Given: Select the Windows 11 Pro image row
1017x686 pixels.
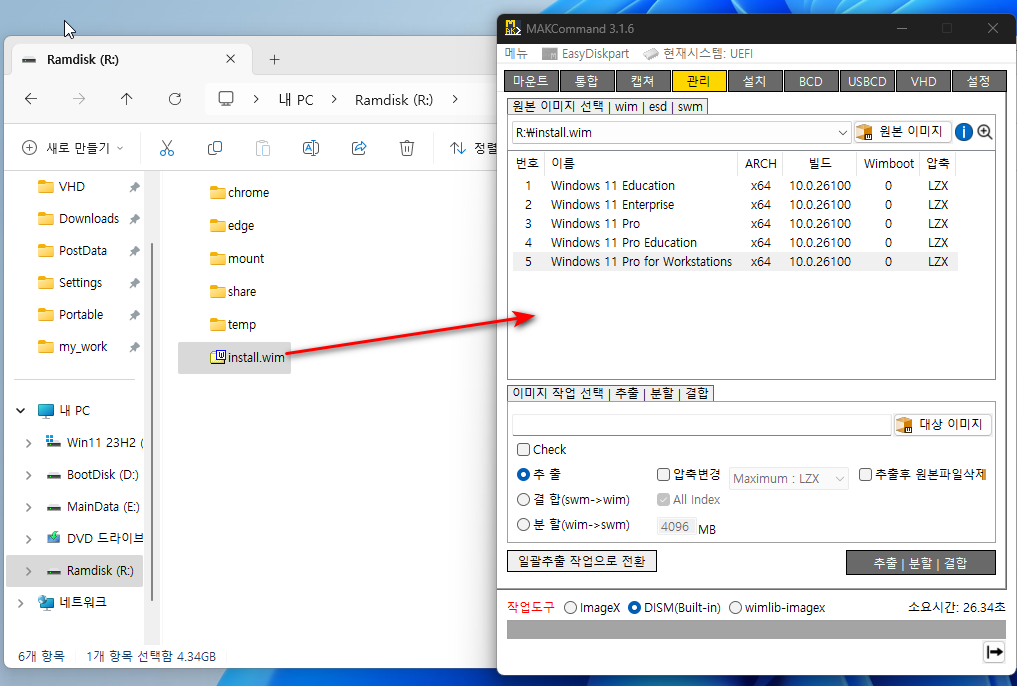Looking at the screenshot, I should pyautogui.click(x=735, y=224).
